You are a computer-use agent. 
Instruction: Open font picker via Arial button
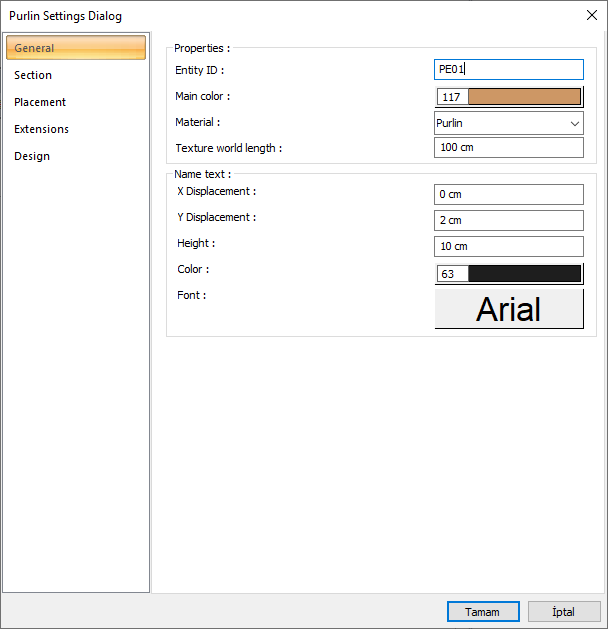click(508, 309)
